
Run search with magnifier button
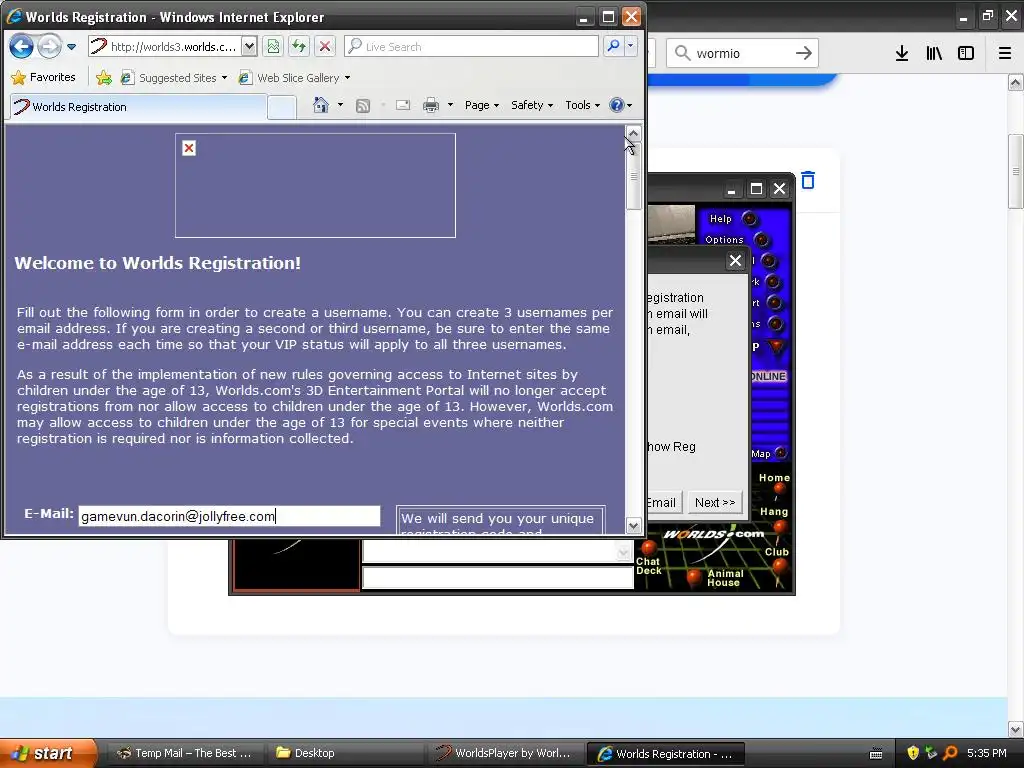click(613, 46)
